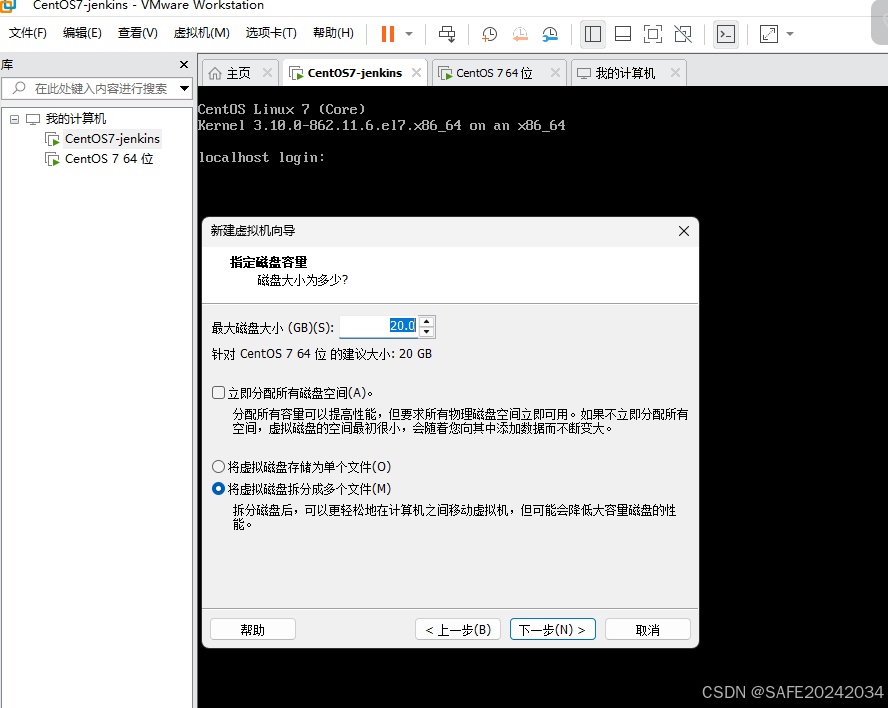Proceed with 下一步(N) button
Screen dimensions: 888x708
point(553,629)
